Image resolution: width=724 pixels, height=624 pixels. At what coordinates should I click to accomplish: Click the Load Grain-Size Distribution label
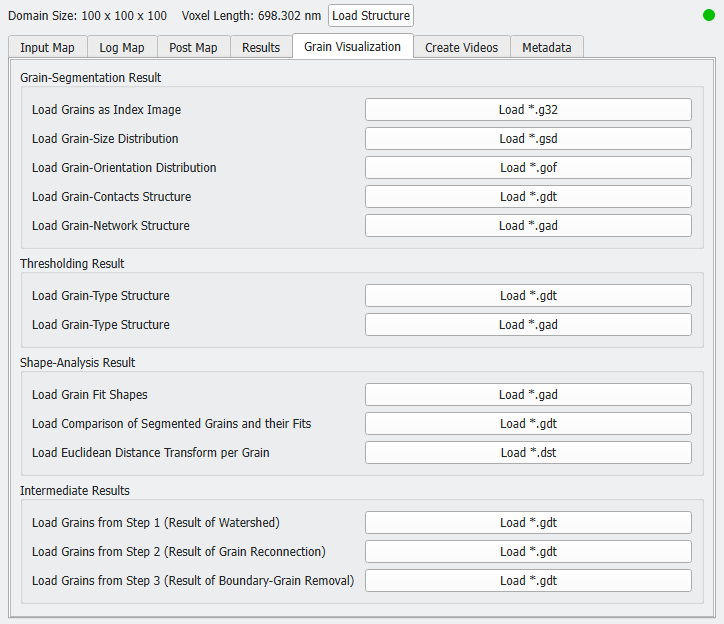tap(105, 139)
